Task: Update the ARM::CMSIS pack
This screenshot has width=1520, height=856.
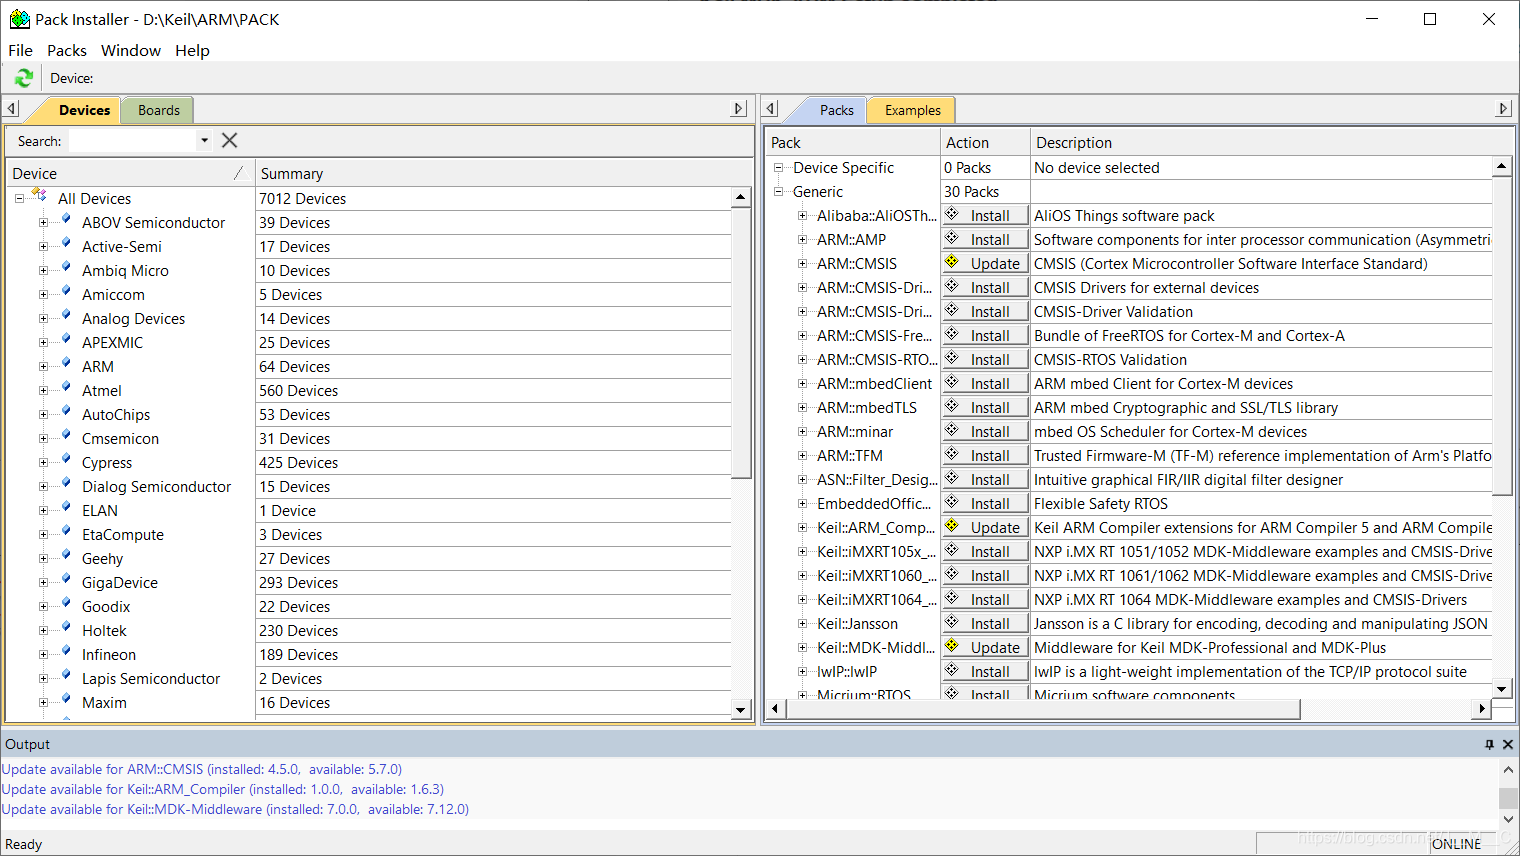Action: tap(985, 264)
